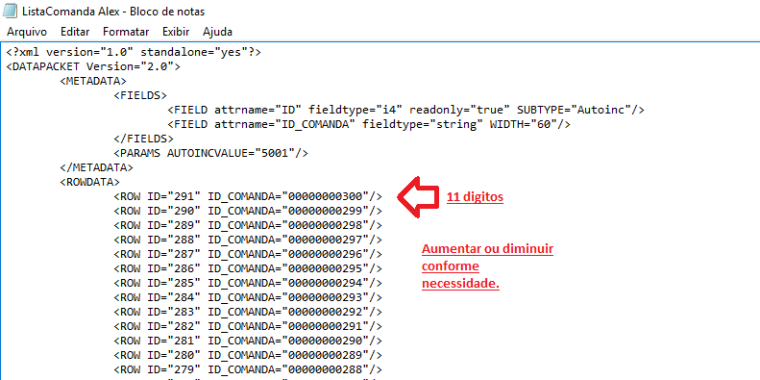760x380 pixels.
Task: Click the PARAMS AUTOINCVALUE="5001" line
Action: (211, 154)
